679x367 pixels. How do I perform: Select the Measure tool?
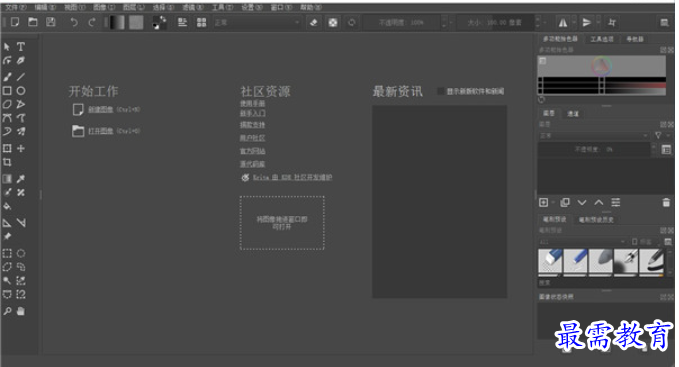pos(20,223)
